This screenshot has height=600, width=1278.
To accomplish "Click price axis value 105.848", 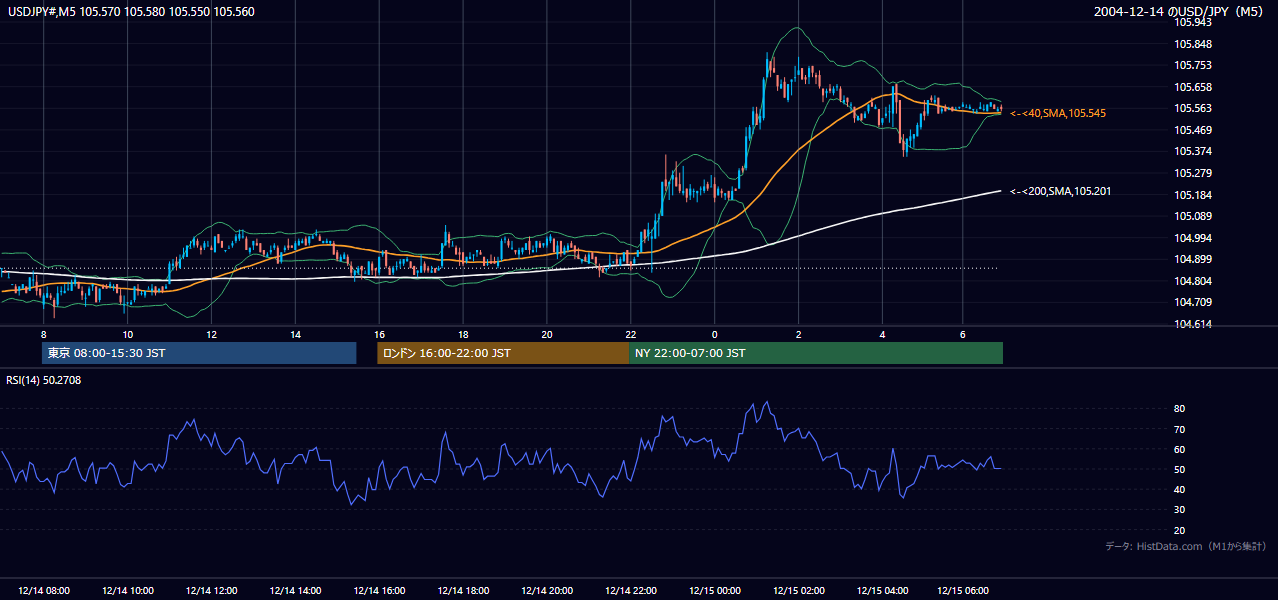I will click(1192, 44).
